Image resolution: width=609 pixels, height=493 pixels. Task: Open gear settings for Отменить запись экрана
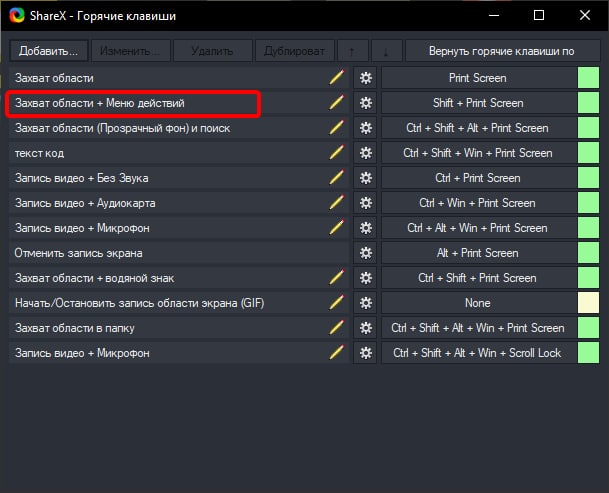pyautogui.click(x=365, y=253)
